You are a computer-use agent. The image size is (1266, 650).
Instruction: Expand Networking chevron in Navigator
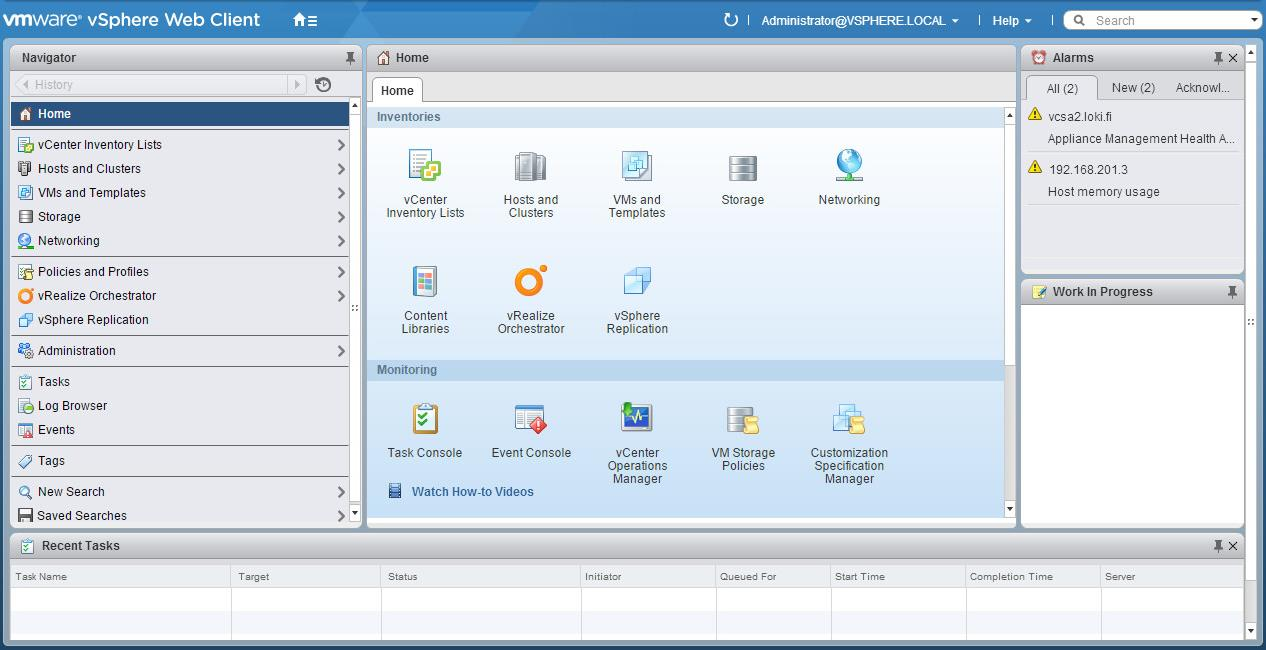tap(341, 241)
